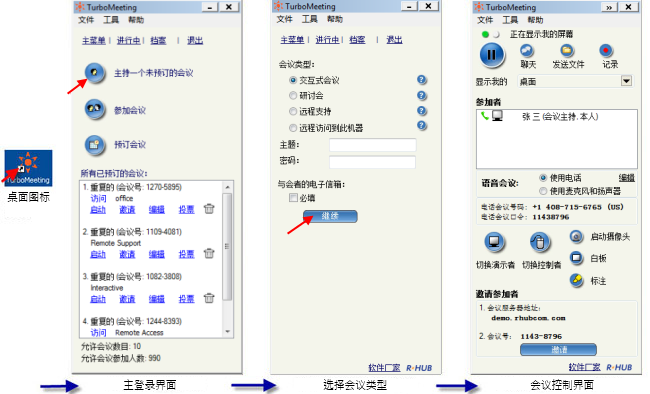This screenshot has height=394, width=650.
Task: Click 启动 link for meeting 1270-5895
Action: coord(98,209)
